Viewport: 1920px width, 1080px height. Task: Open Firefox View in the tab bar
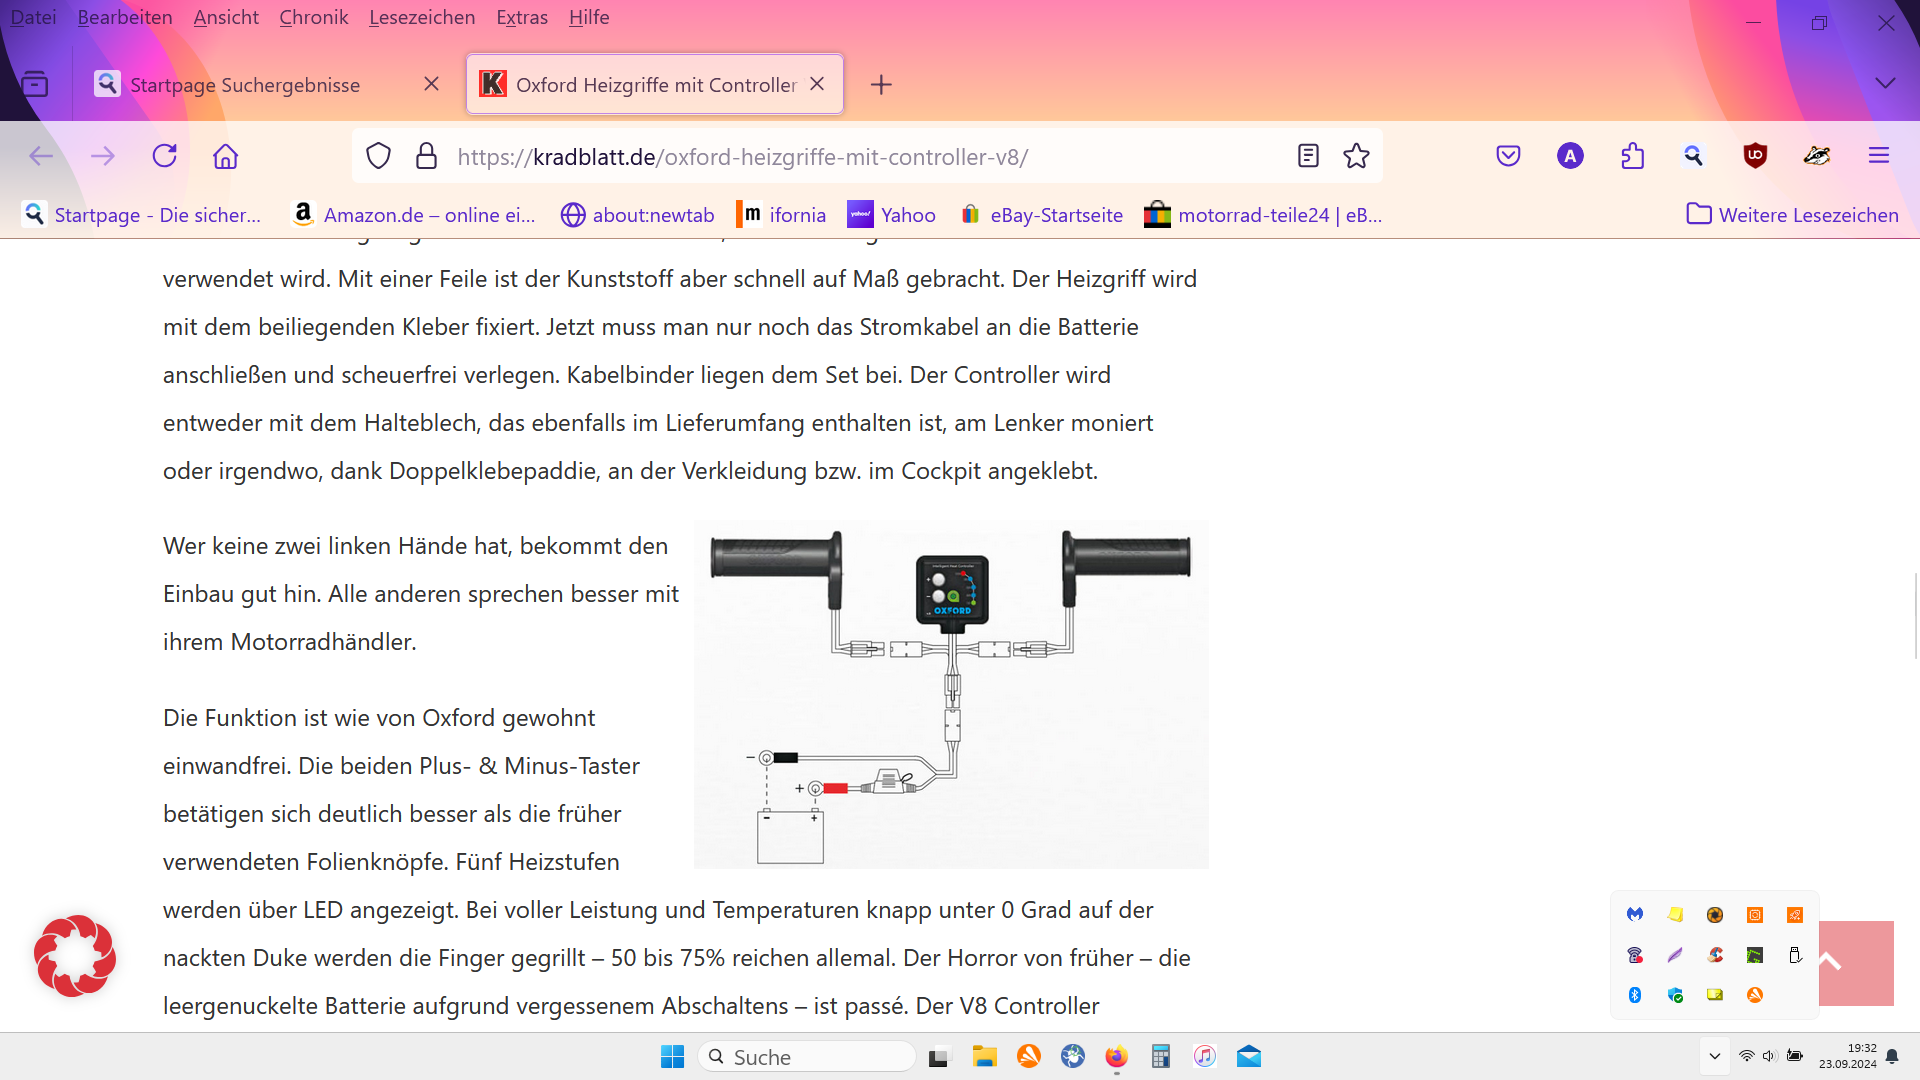(35, 84)
